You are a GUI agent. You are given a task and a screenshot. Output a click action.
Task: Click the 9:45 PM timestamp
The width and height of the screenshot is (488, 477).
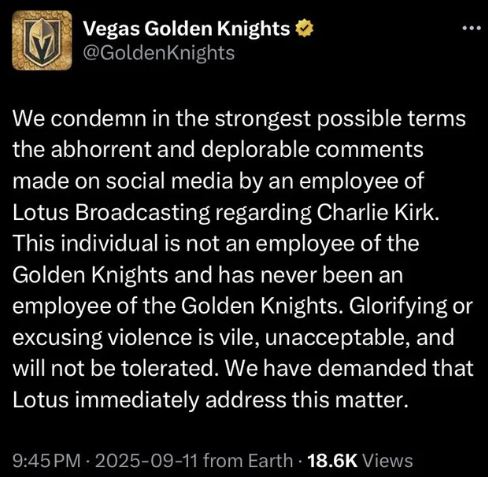pyautogui.click(x=47, y=461)
